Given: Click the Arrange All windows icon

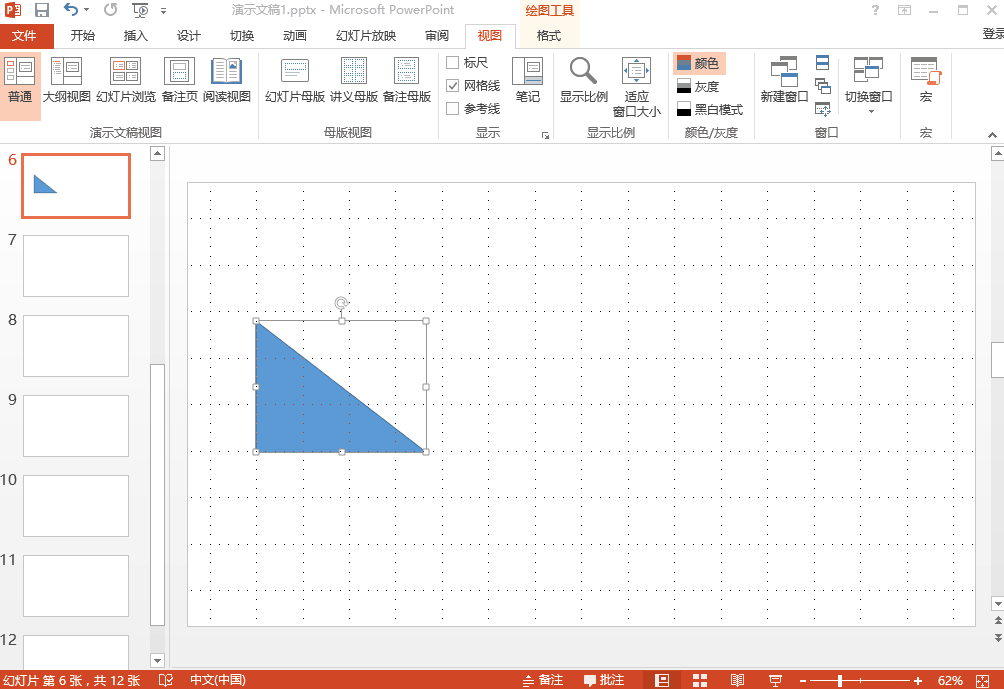Looking at the screenshot, I should (x=823, y=63).
